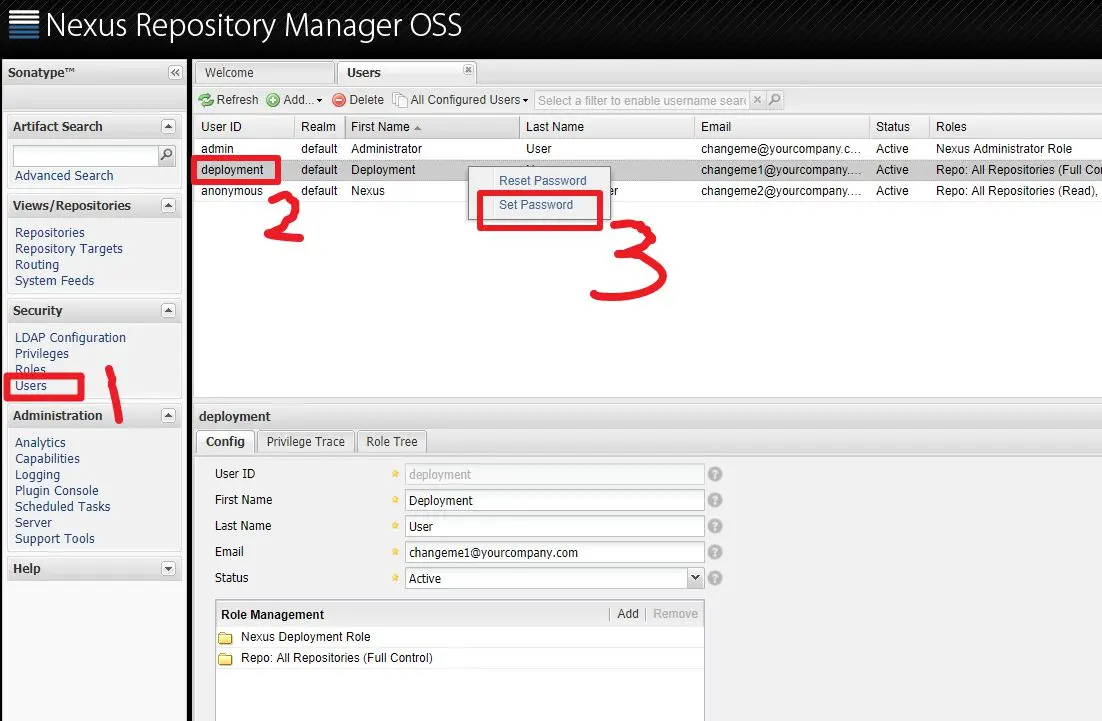Open Logging link
The image size is (1102, 721).
(x=37, y=475)
